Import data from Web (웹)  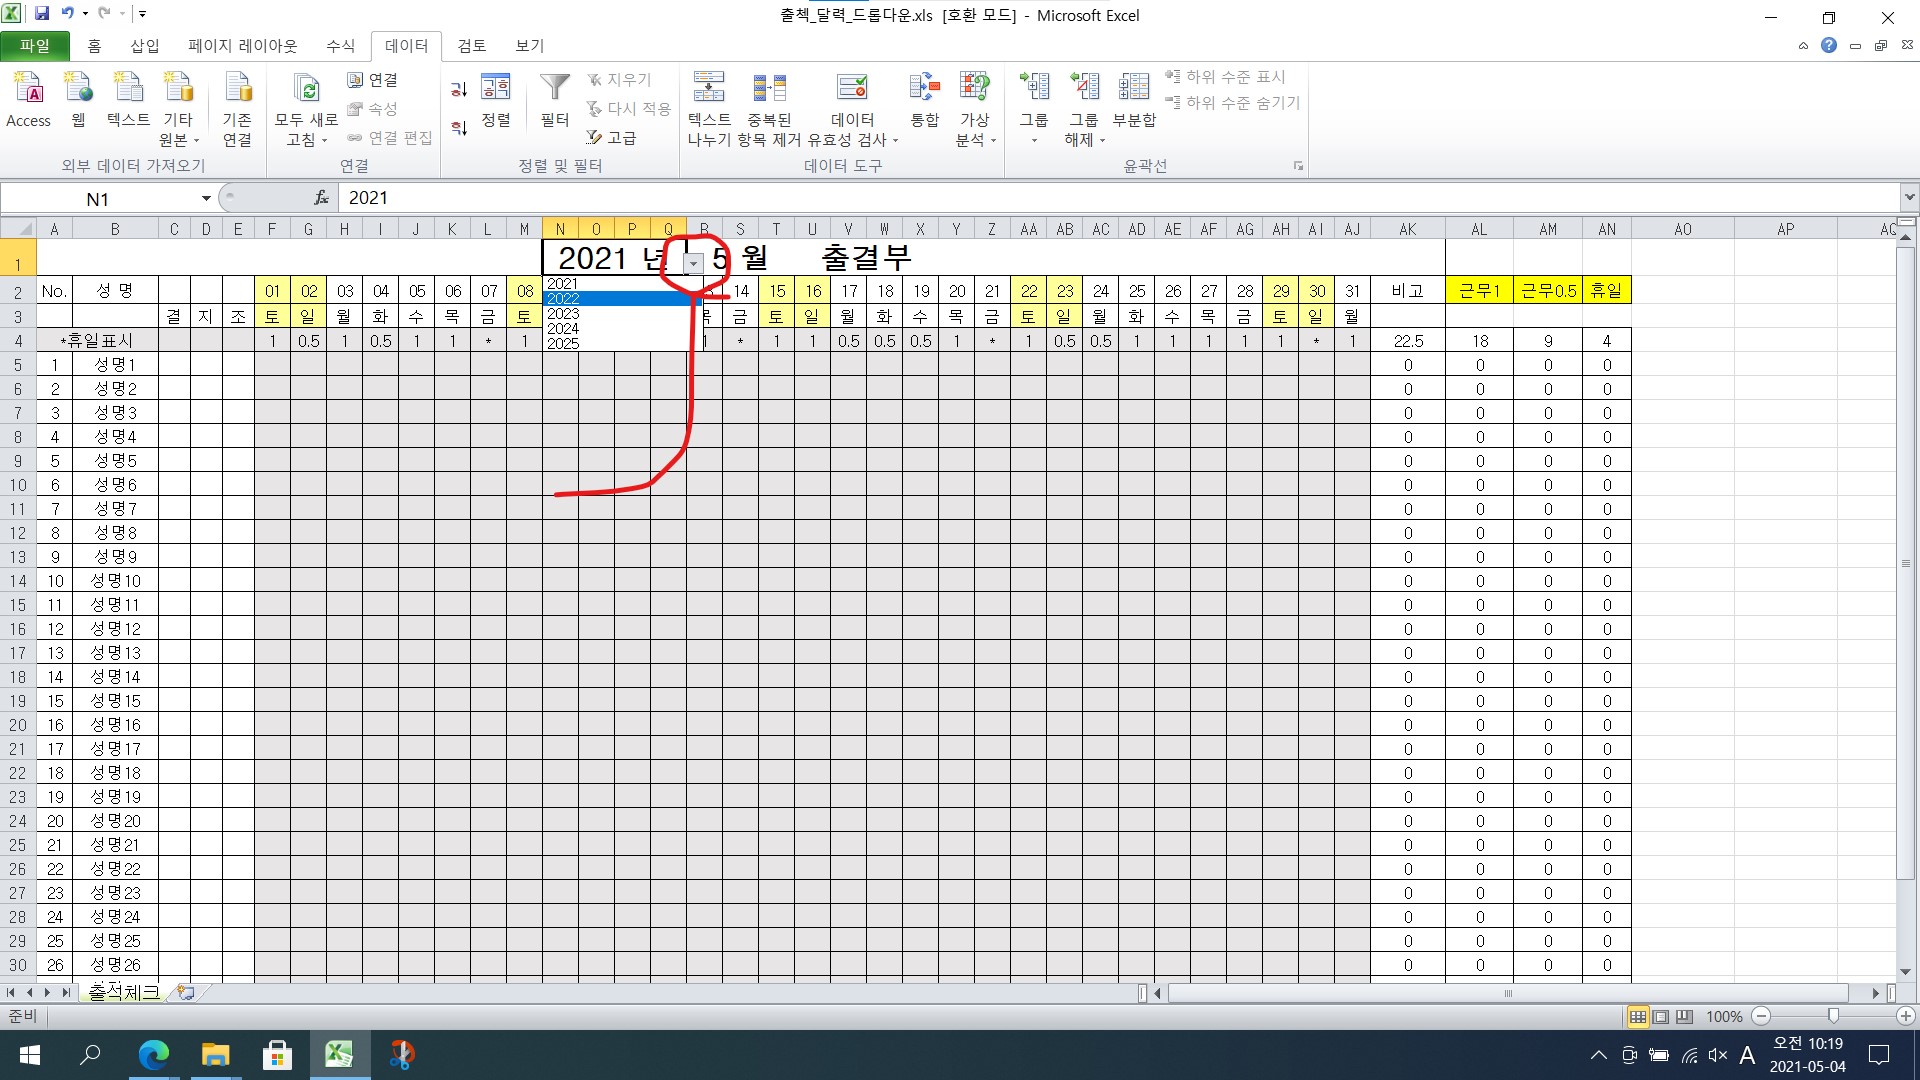78,100
